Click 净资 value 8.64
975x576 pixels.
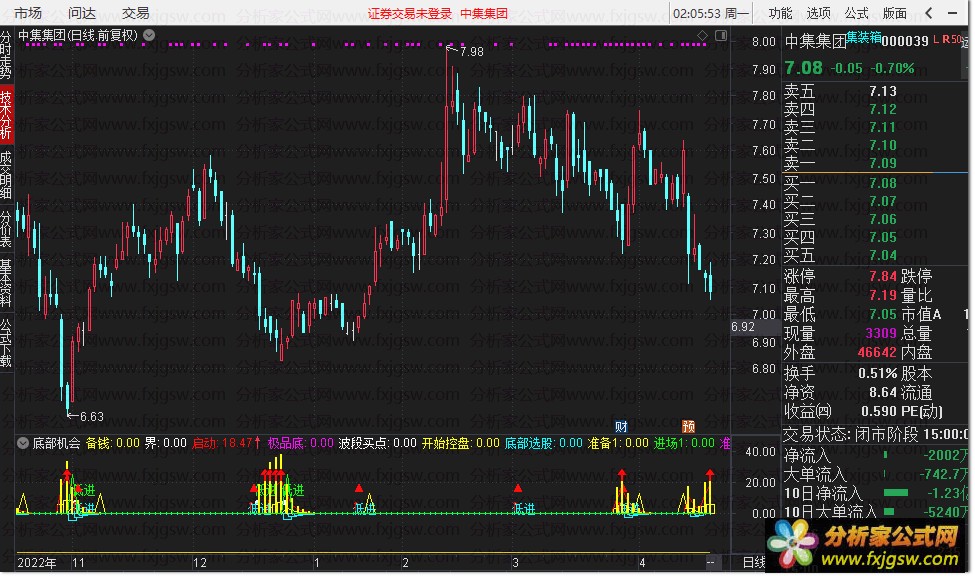[882, 393]
